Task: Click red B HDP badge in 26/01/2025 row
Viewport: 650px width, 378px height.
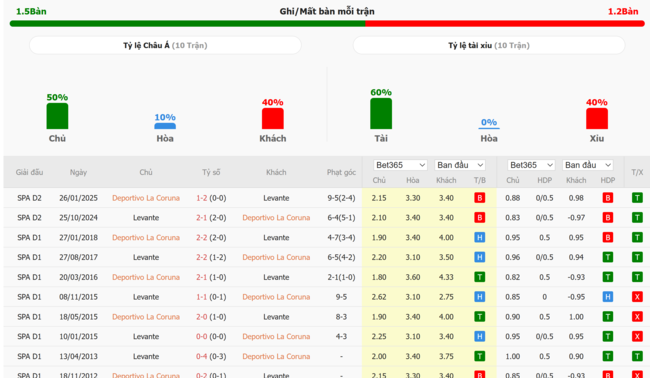Action: pyautogui.click(x=608, y=198)
